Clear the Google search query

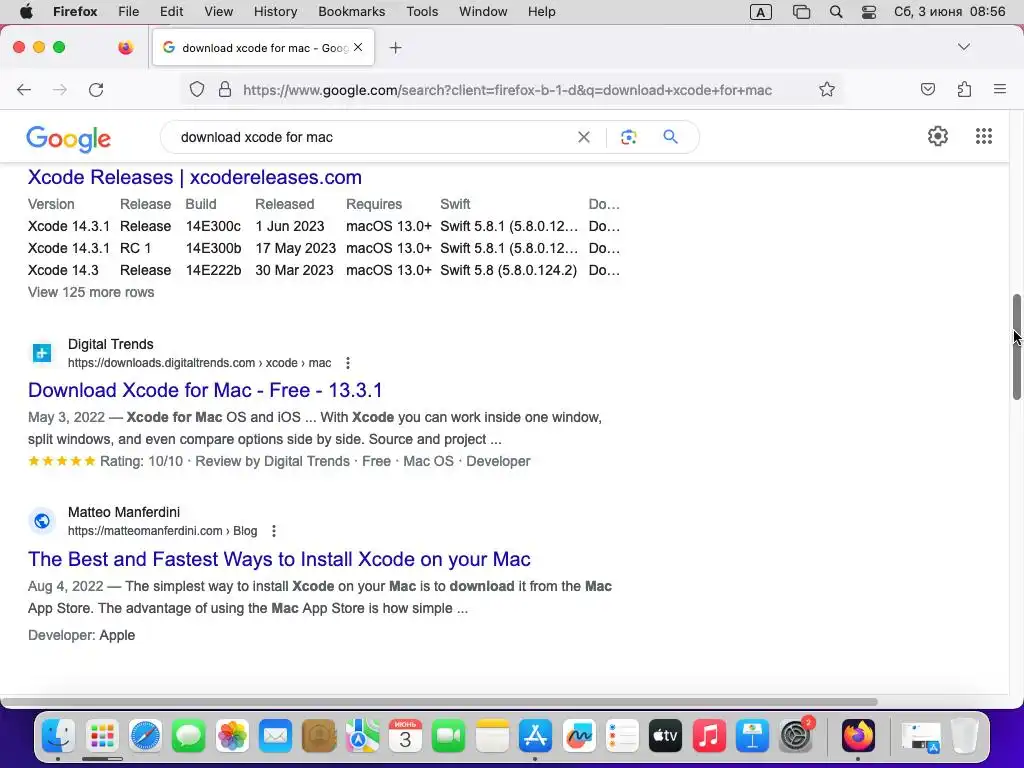pos(584,137)
